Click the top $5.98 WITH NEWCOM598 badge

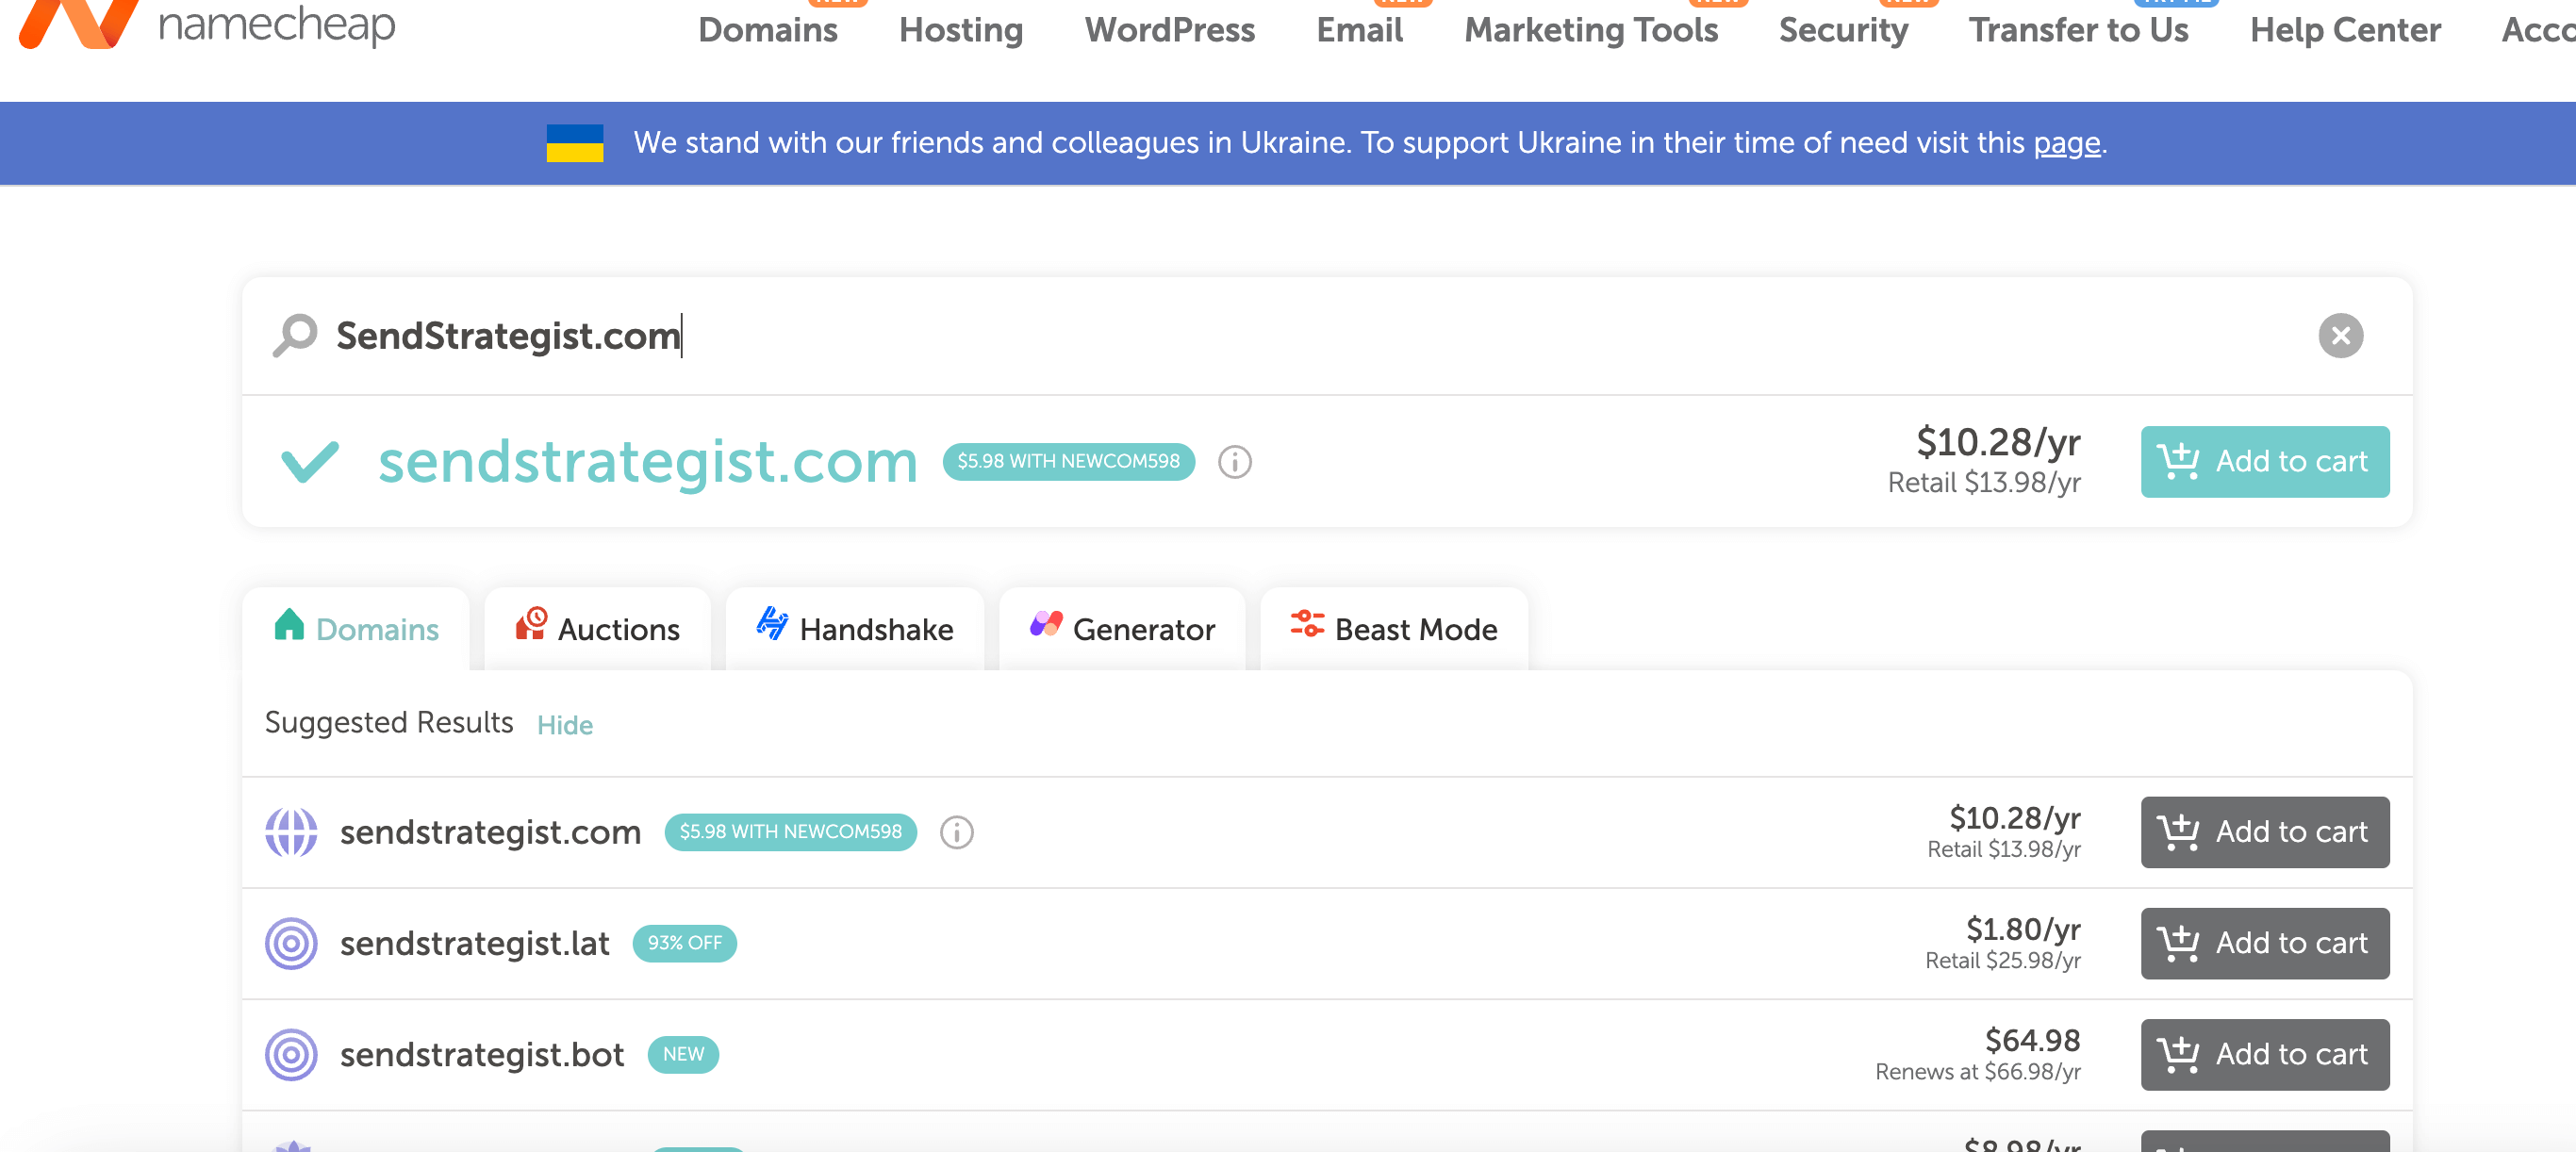pyautogui.click(x=1069, y=461)
